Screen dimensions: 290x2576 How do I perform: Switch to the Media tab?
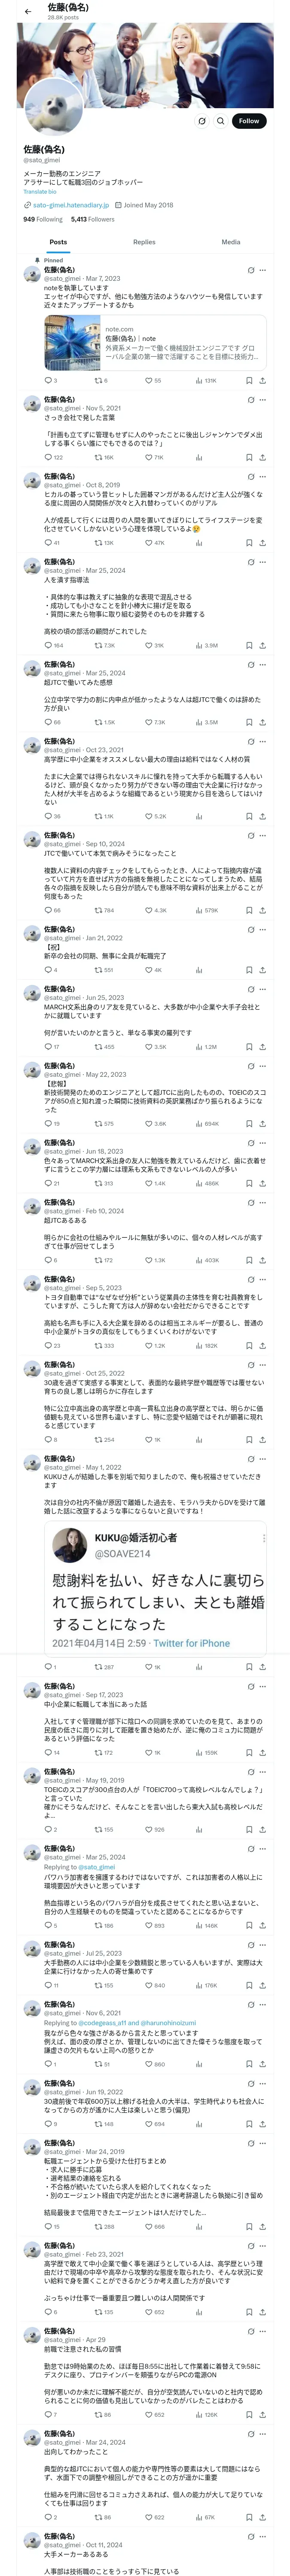231,242
